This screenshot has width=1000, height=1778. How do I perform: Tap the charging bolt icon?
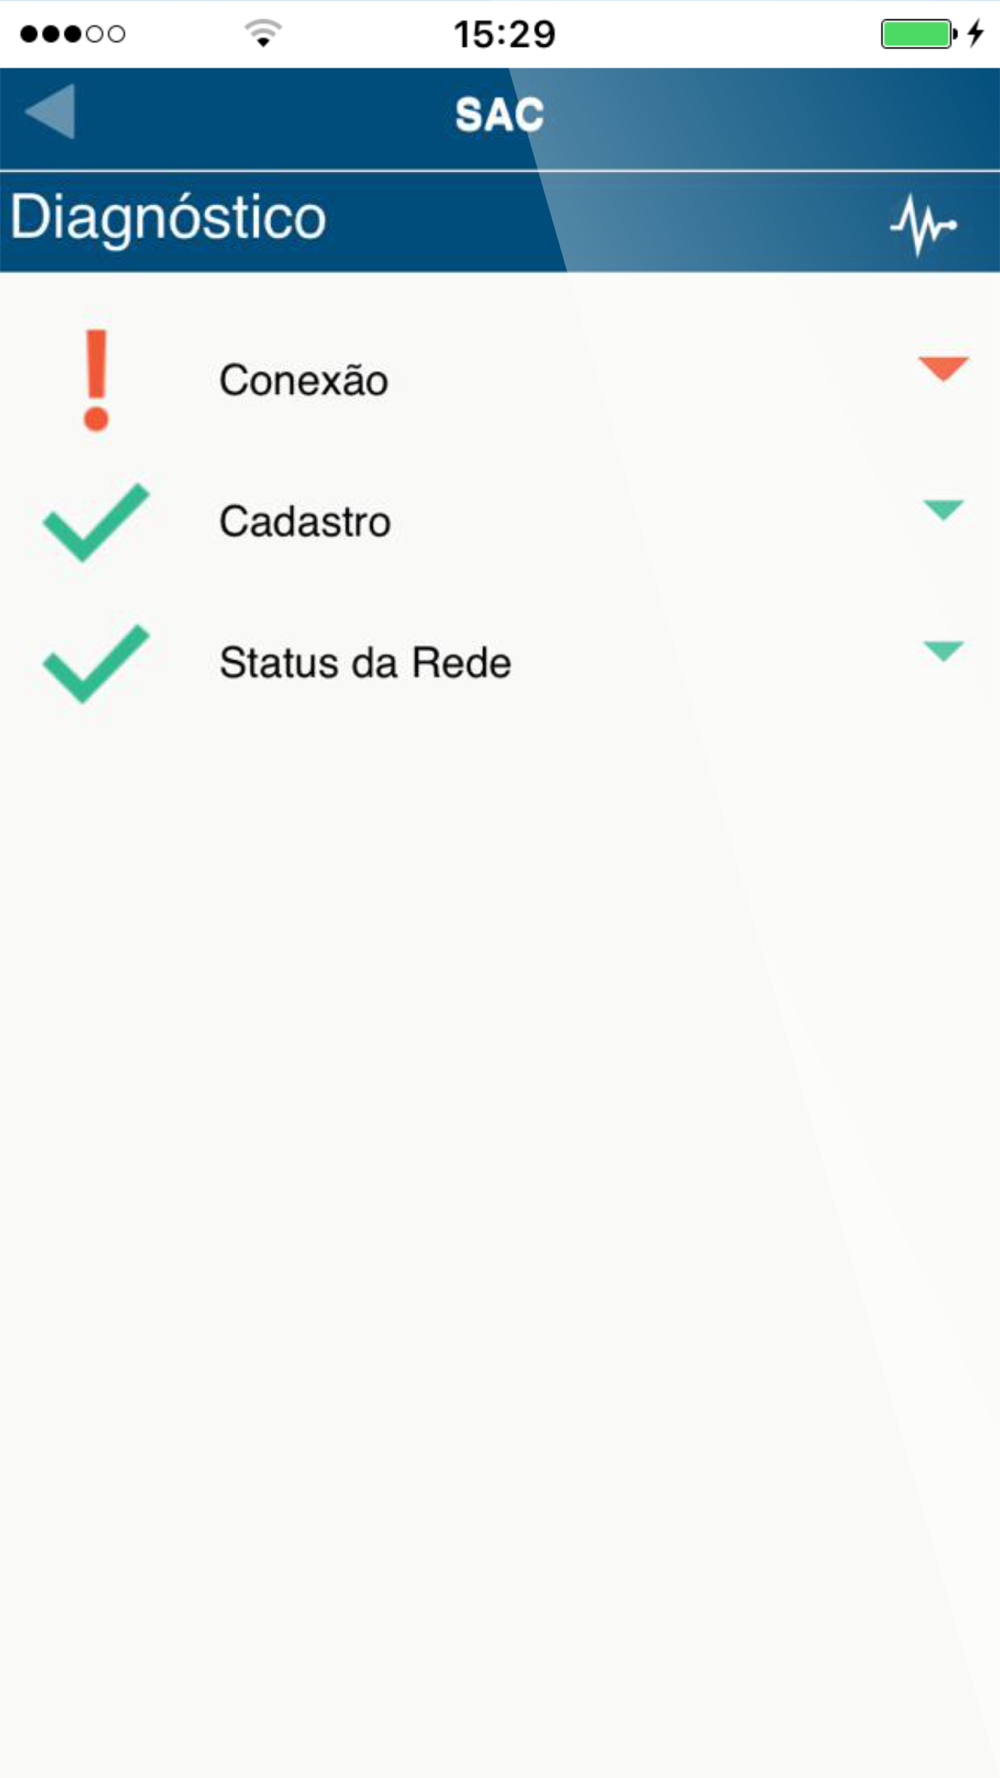tap(976, 33)
